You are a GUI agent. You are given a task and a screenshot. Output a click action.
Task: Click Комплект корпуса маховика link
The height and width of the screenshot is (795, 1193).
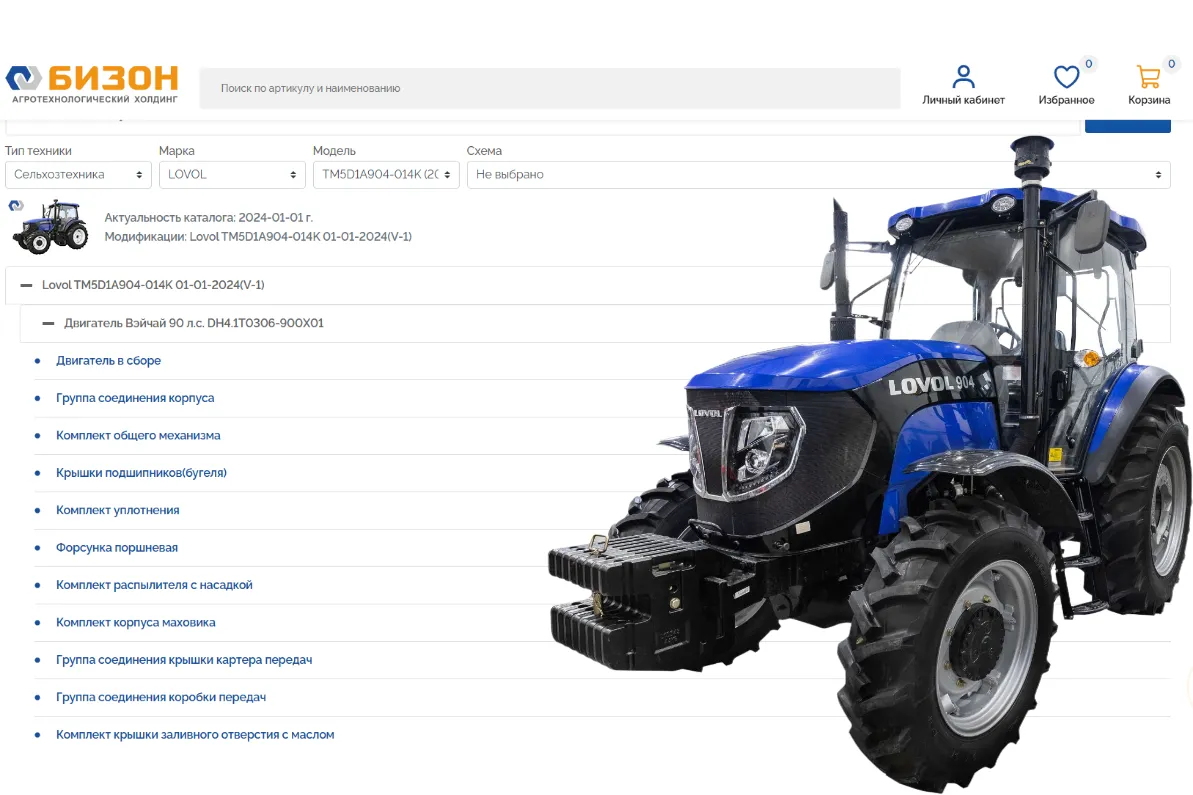(136, 623)
